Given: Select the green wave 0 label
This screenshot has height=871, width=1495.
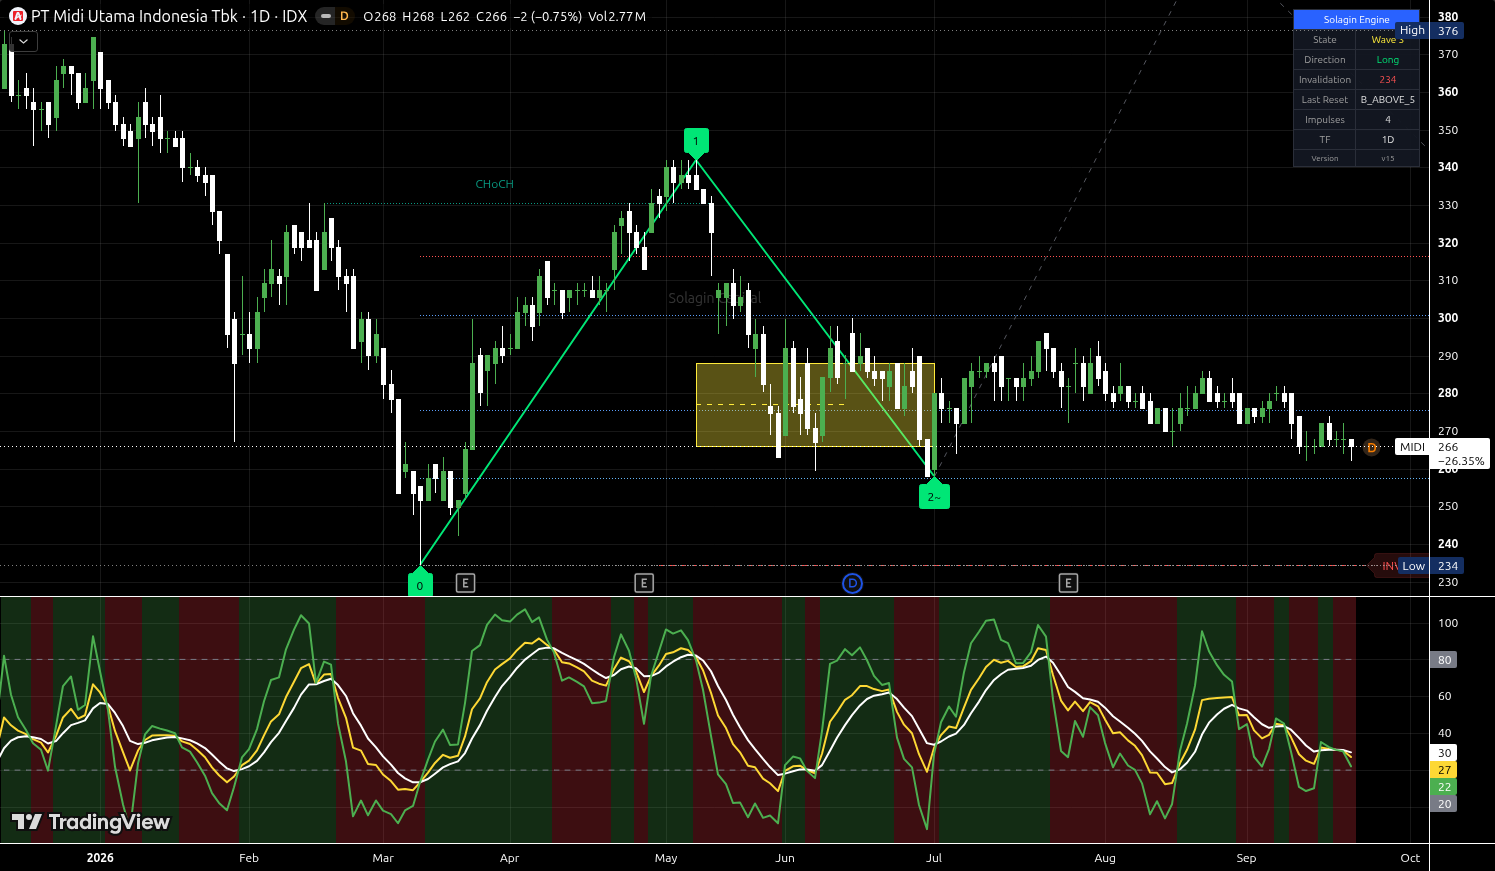Looking at the screenshot, I should tap(420, 583).
